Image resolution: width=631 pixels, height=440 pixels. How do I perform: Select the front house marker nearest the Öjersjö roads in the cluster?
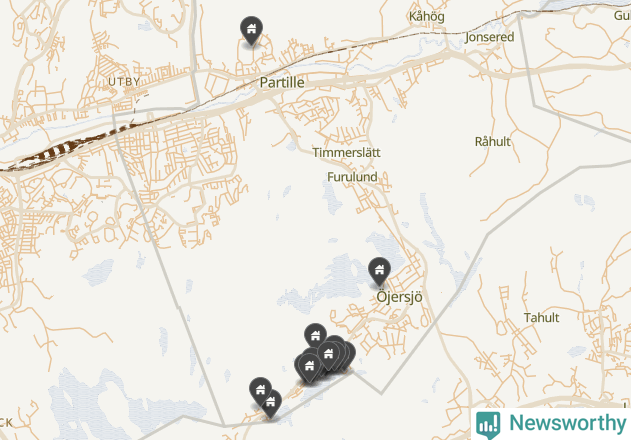click(328, 355)
